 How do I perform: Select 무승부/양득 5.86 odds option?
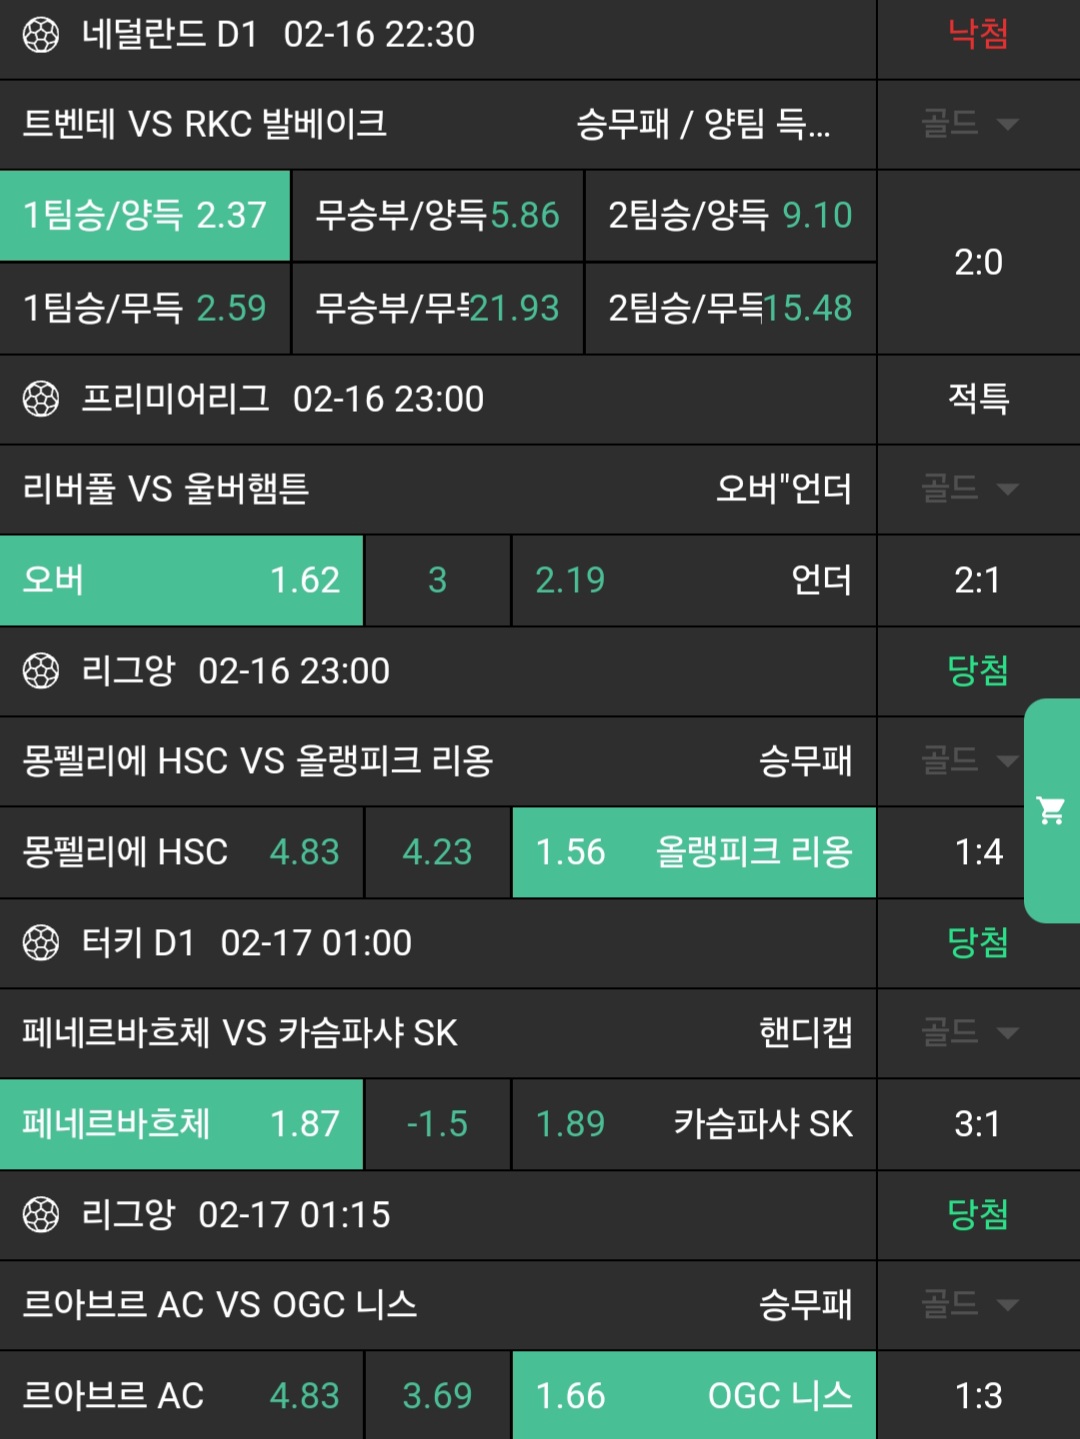[437, 216]
